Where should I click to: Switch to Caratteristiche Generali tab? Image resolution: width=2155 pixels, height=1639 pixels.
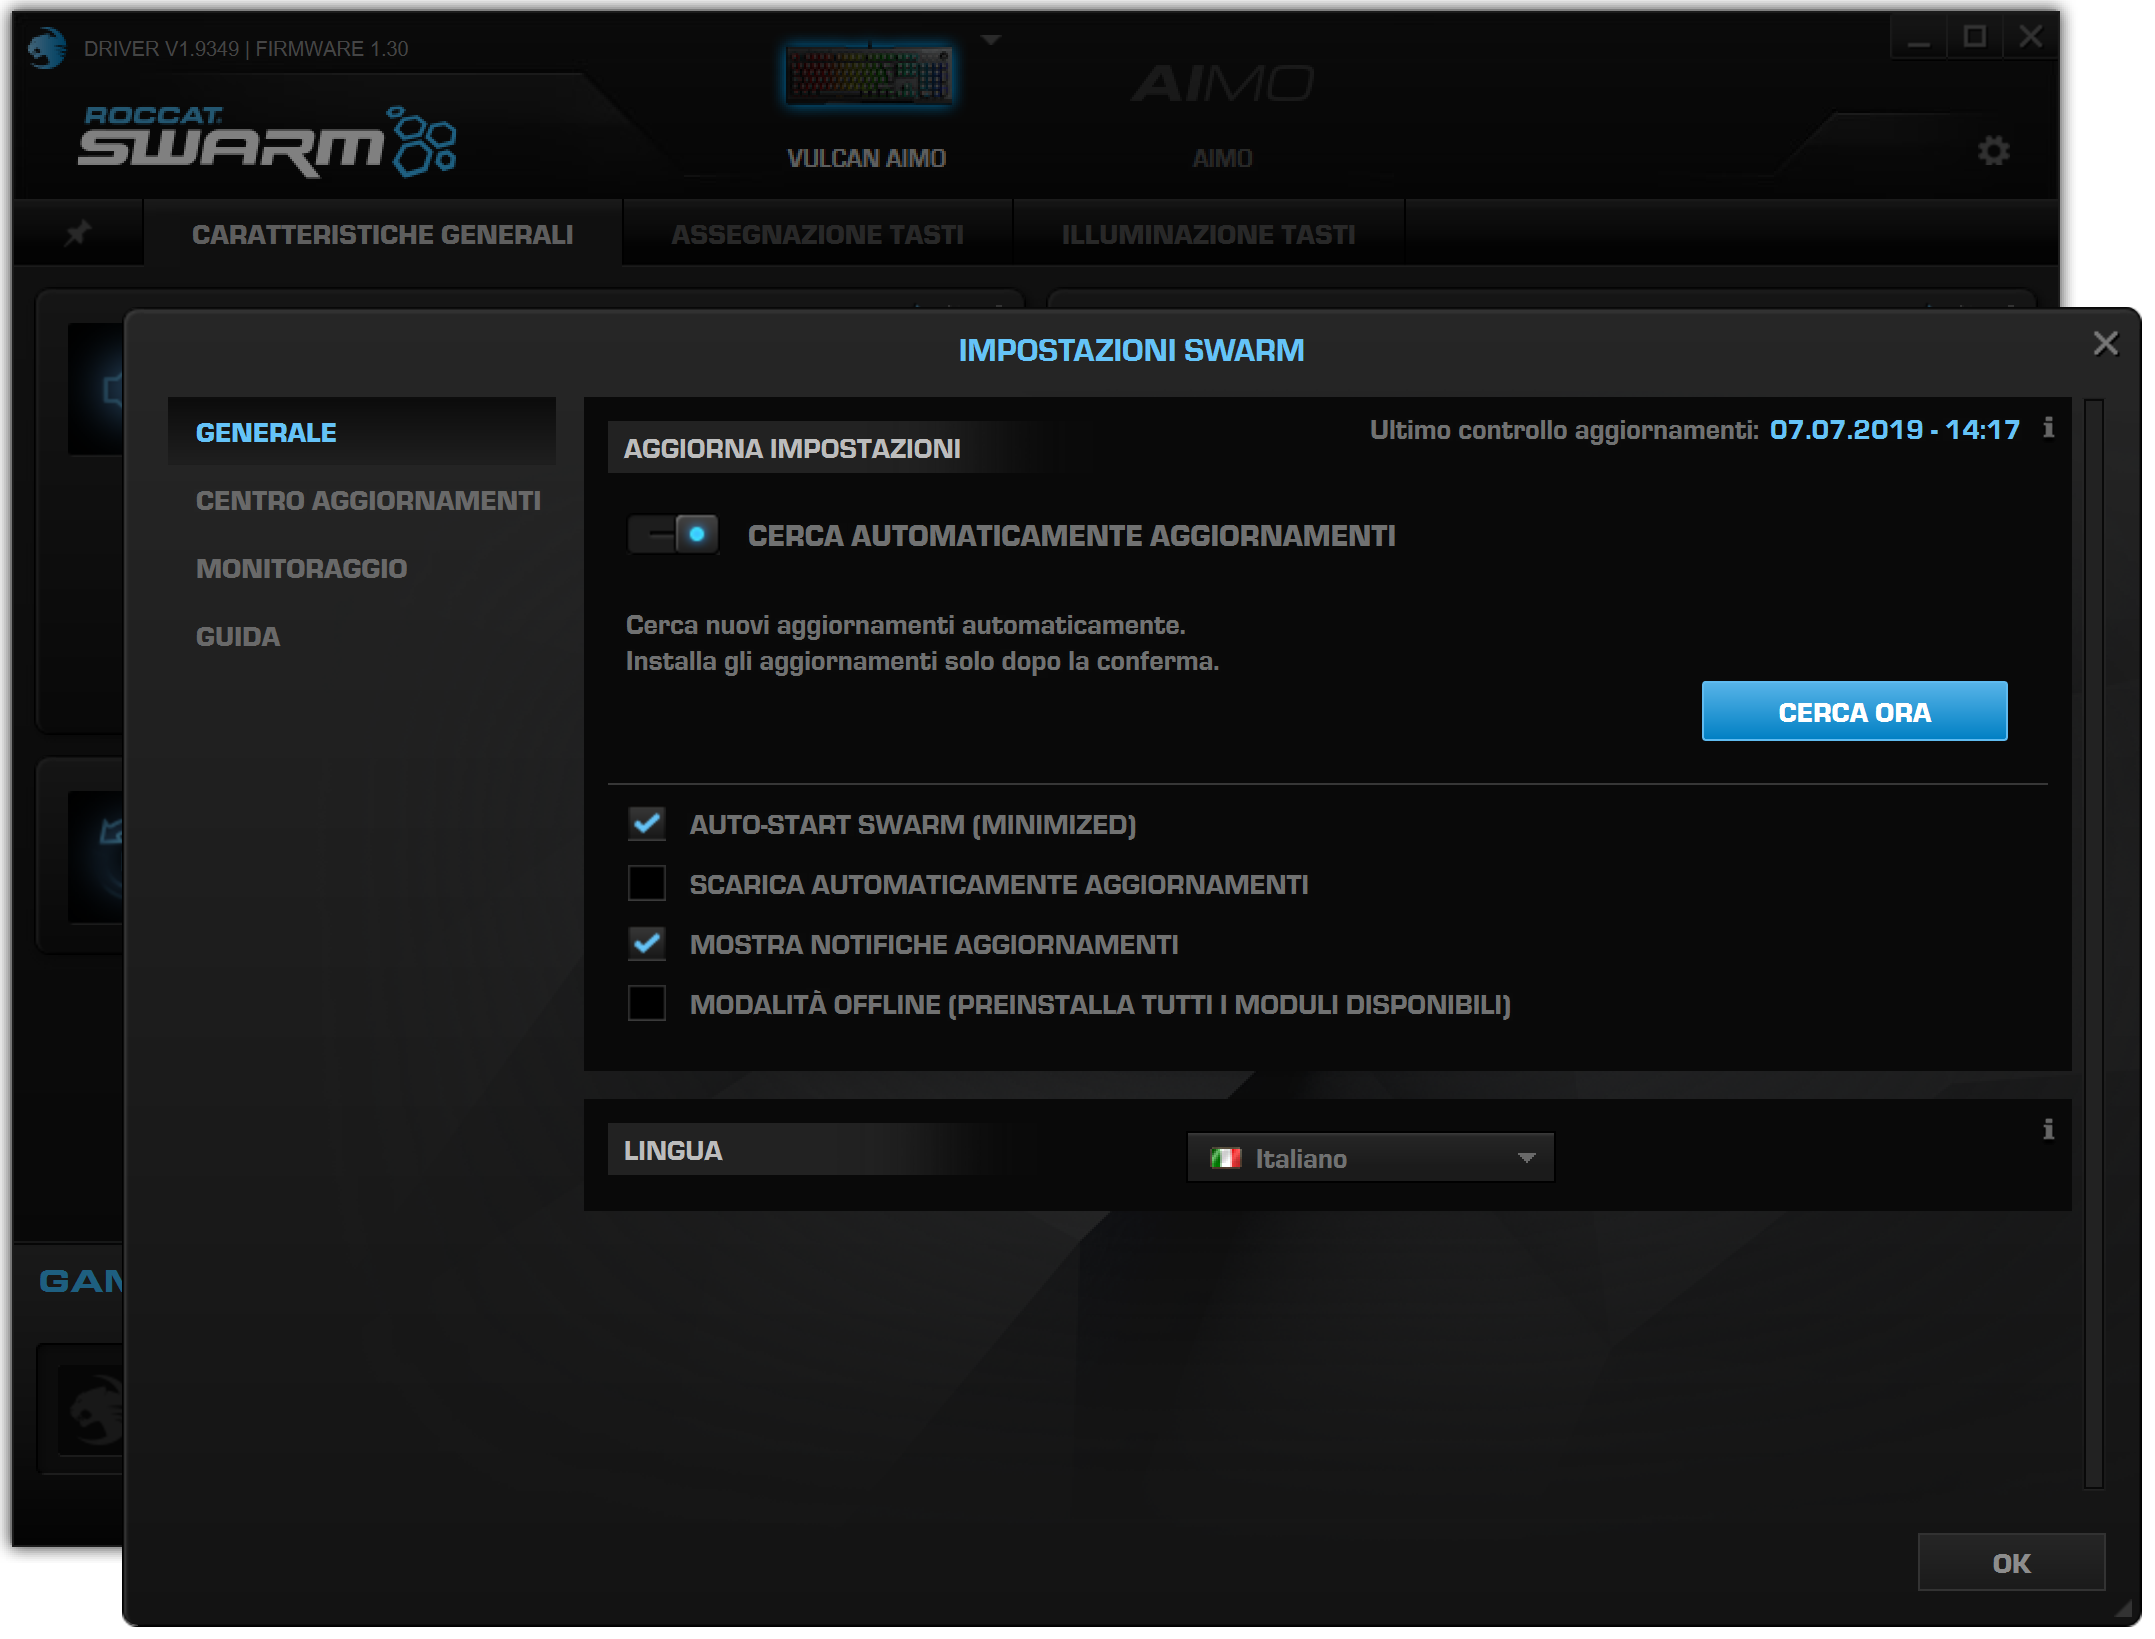click(382, 234)
